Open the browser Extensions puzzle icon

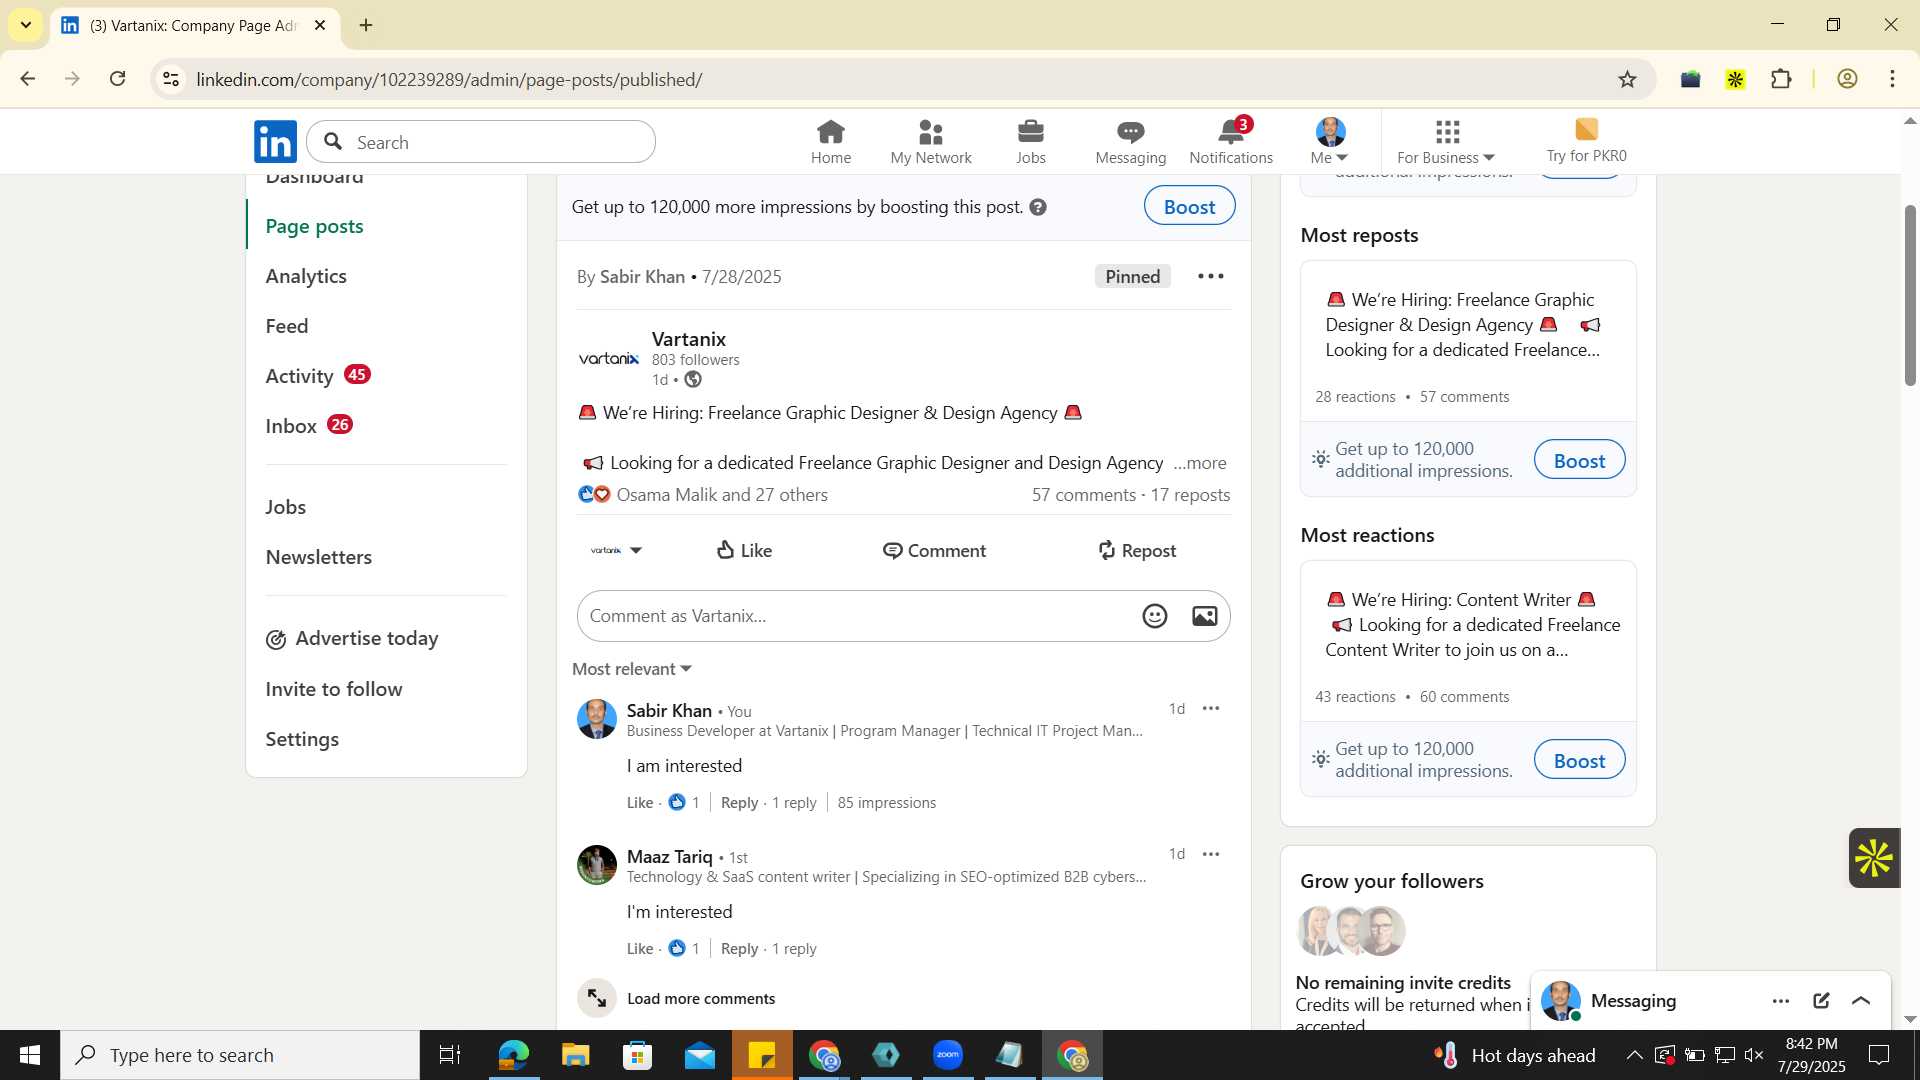pos(1781,79)
